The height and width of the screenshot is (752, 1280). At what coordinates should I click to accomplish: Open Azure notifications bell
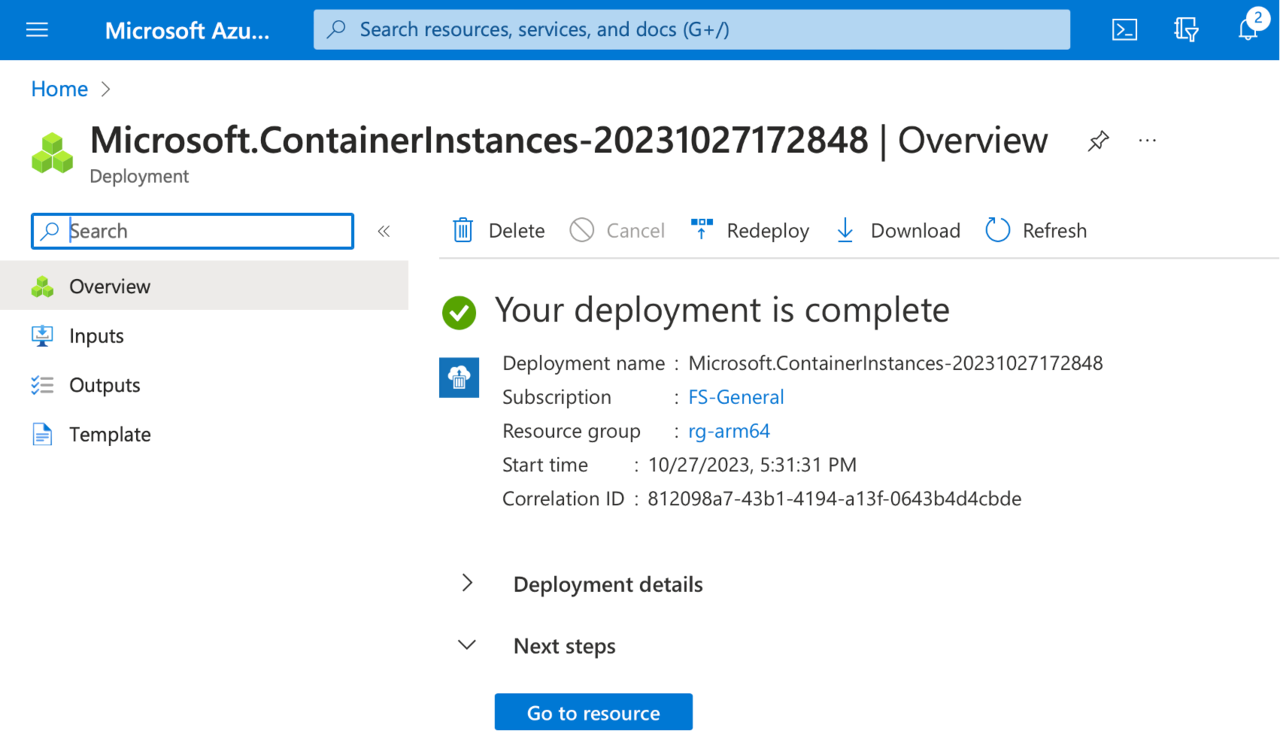1247,29
